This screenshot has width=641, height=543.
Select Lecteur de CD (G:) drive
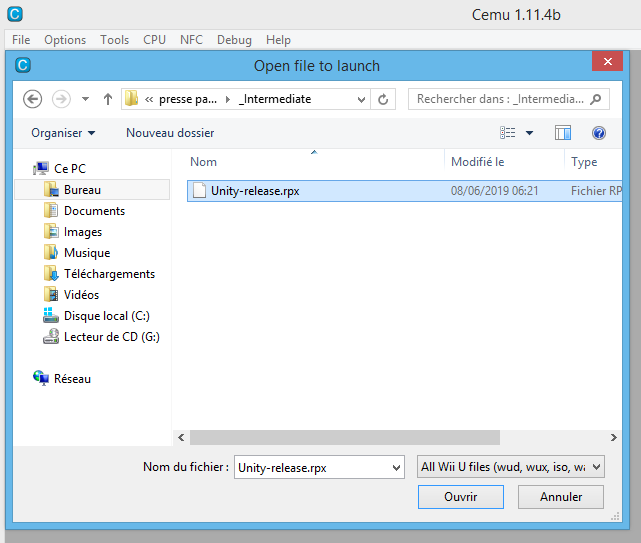(101, 337)
